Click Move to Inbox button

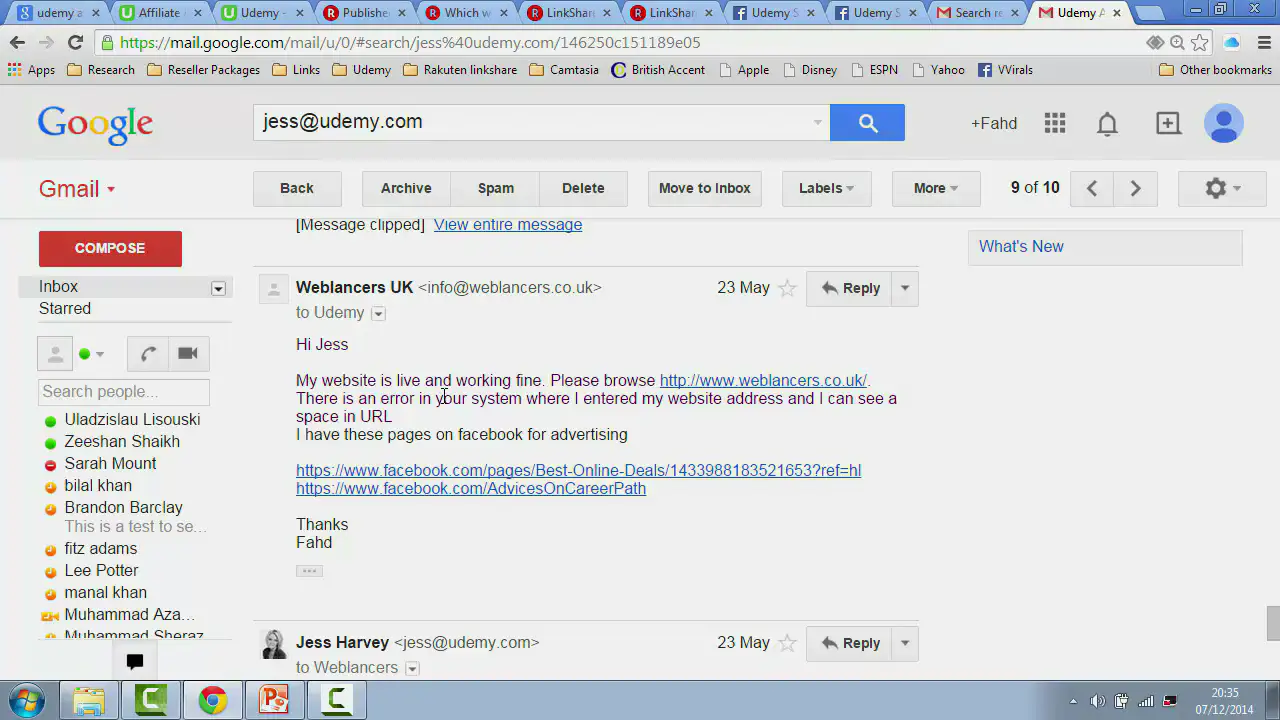705,188
